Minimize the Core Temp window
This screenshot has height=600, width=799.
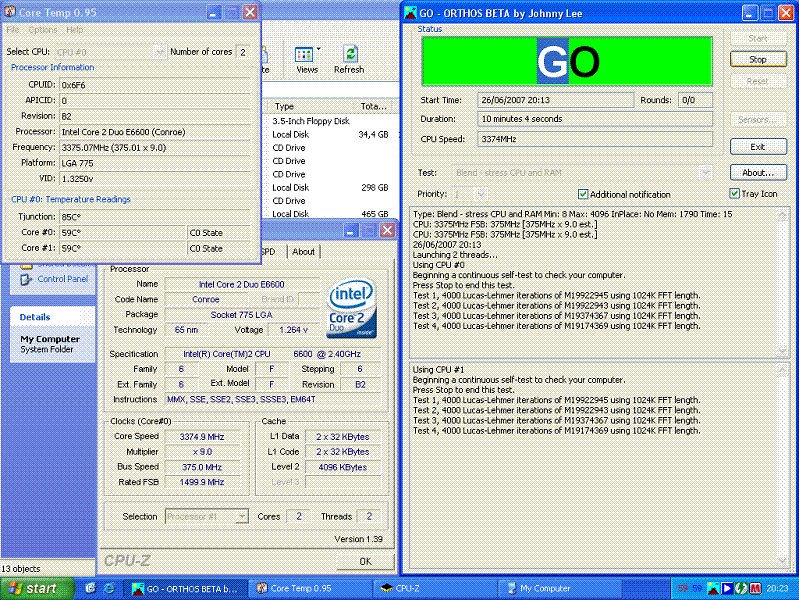(x=214, y=12)
